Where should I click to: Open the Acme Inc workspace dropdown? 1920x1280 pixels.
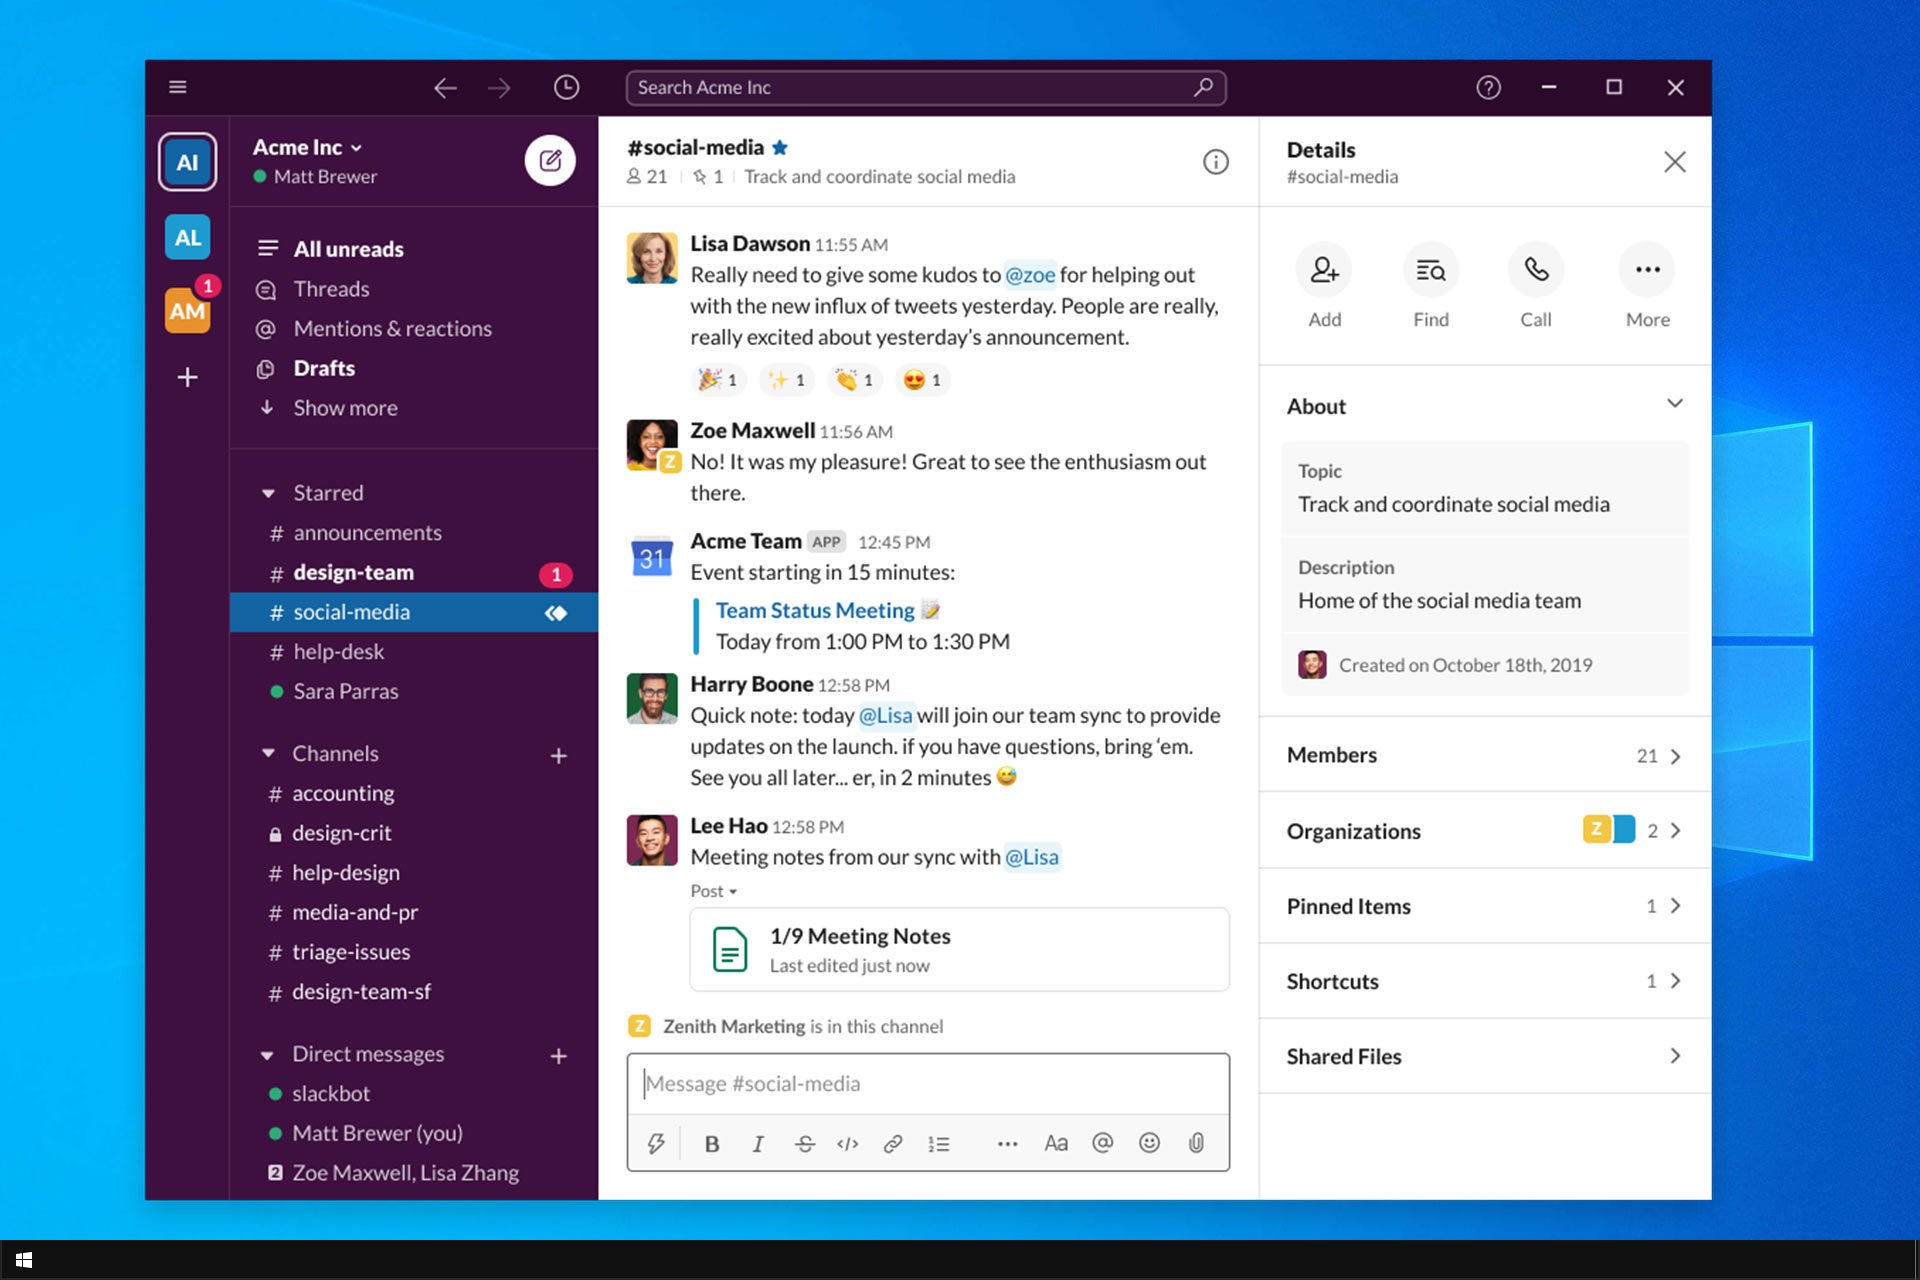pos(307,147)
